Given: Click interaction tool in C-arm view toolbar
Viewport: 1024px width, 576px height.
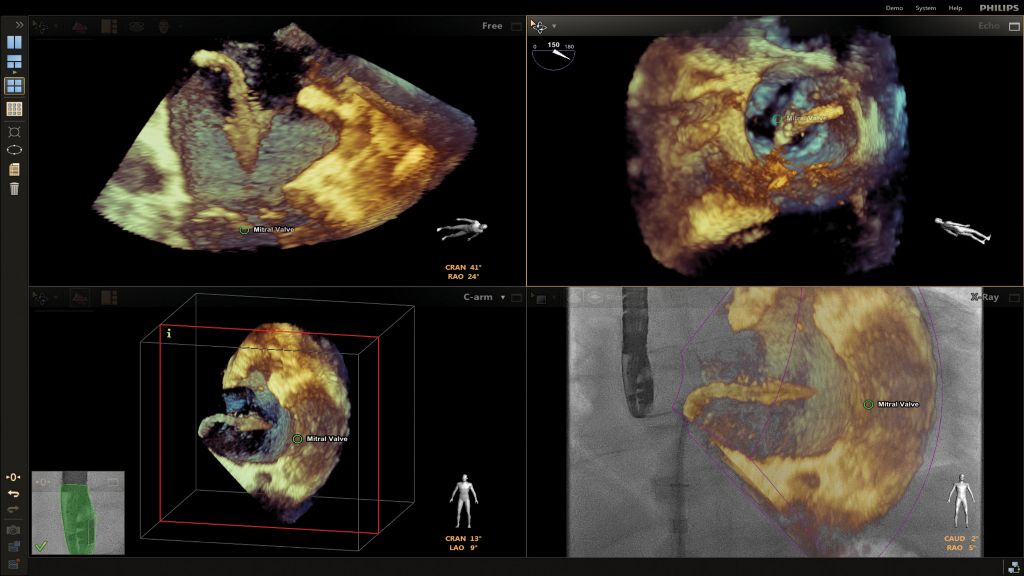Looking at the screenshot, I should coord(40,298).
